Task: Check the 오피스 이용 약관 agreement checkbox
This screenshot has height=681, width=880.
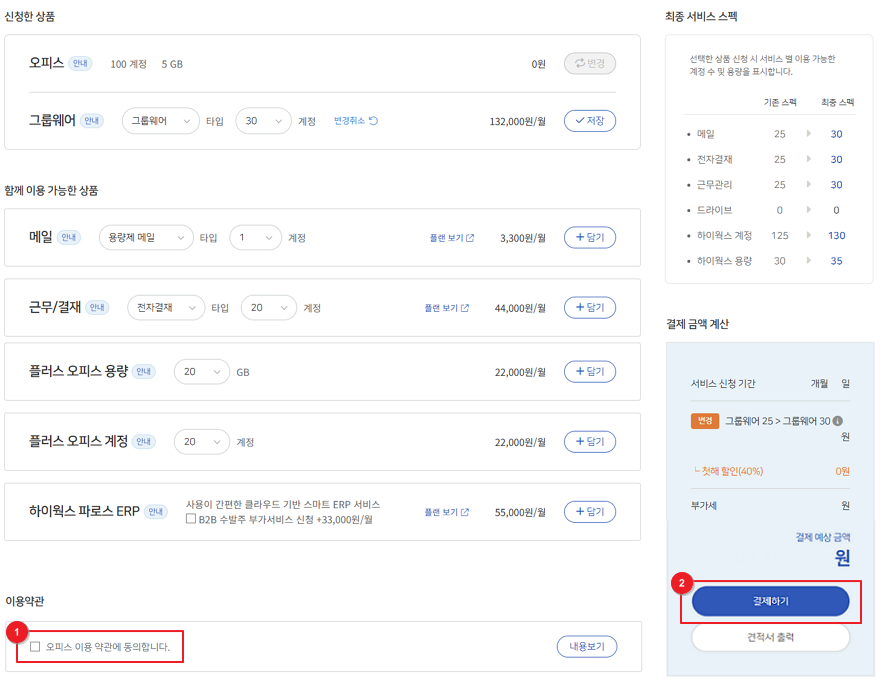Action: pos(35,647)
